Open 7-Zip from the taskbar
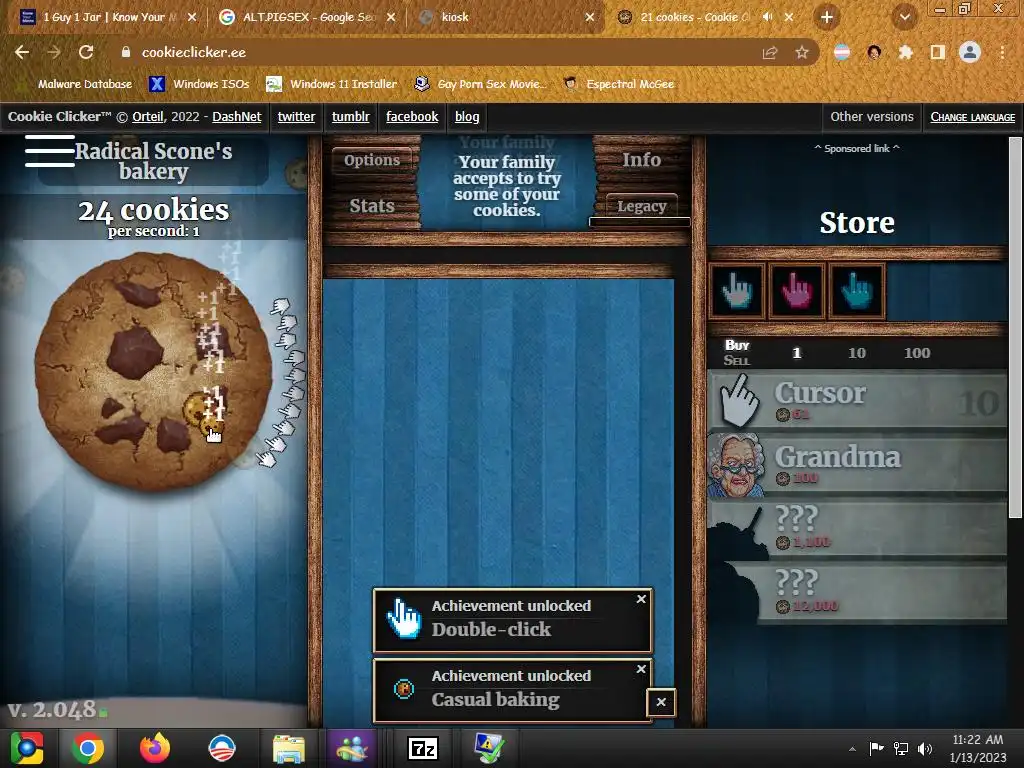 [422, 748]
